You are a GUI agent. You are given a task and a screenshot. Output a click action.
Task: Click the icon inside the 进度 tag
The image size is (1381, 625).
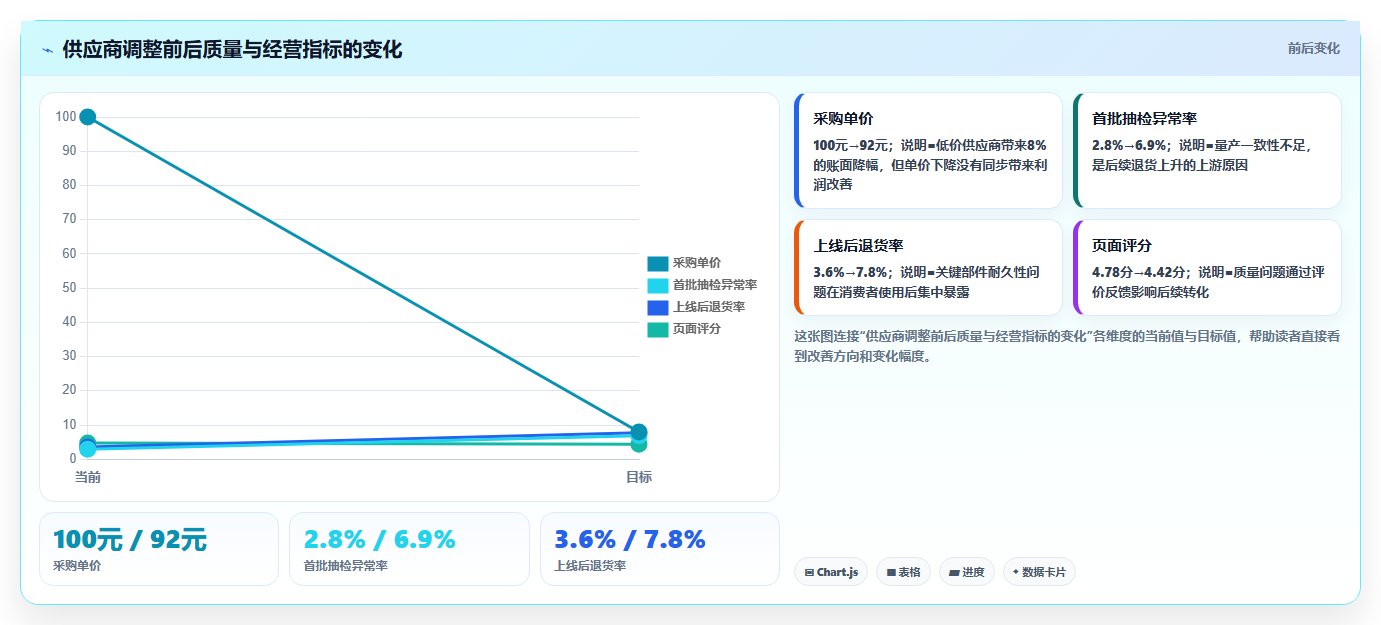pos(954,573)
